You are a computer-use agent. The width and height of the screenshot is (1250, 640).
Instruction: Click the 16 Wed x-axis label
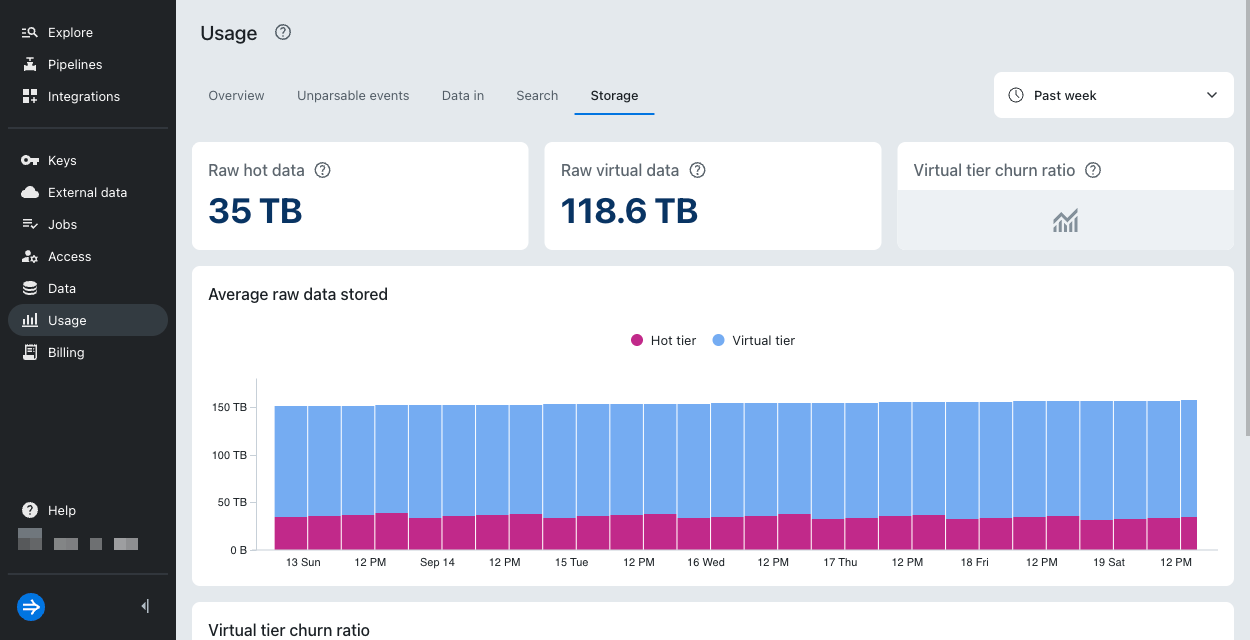706,562
